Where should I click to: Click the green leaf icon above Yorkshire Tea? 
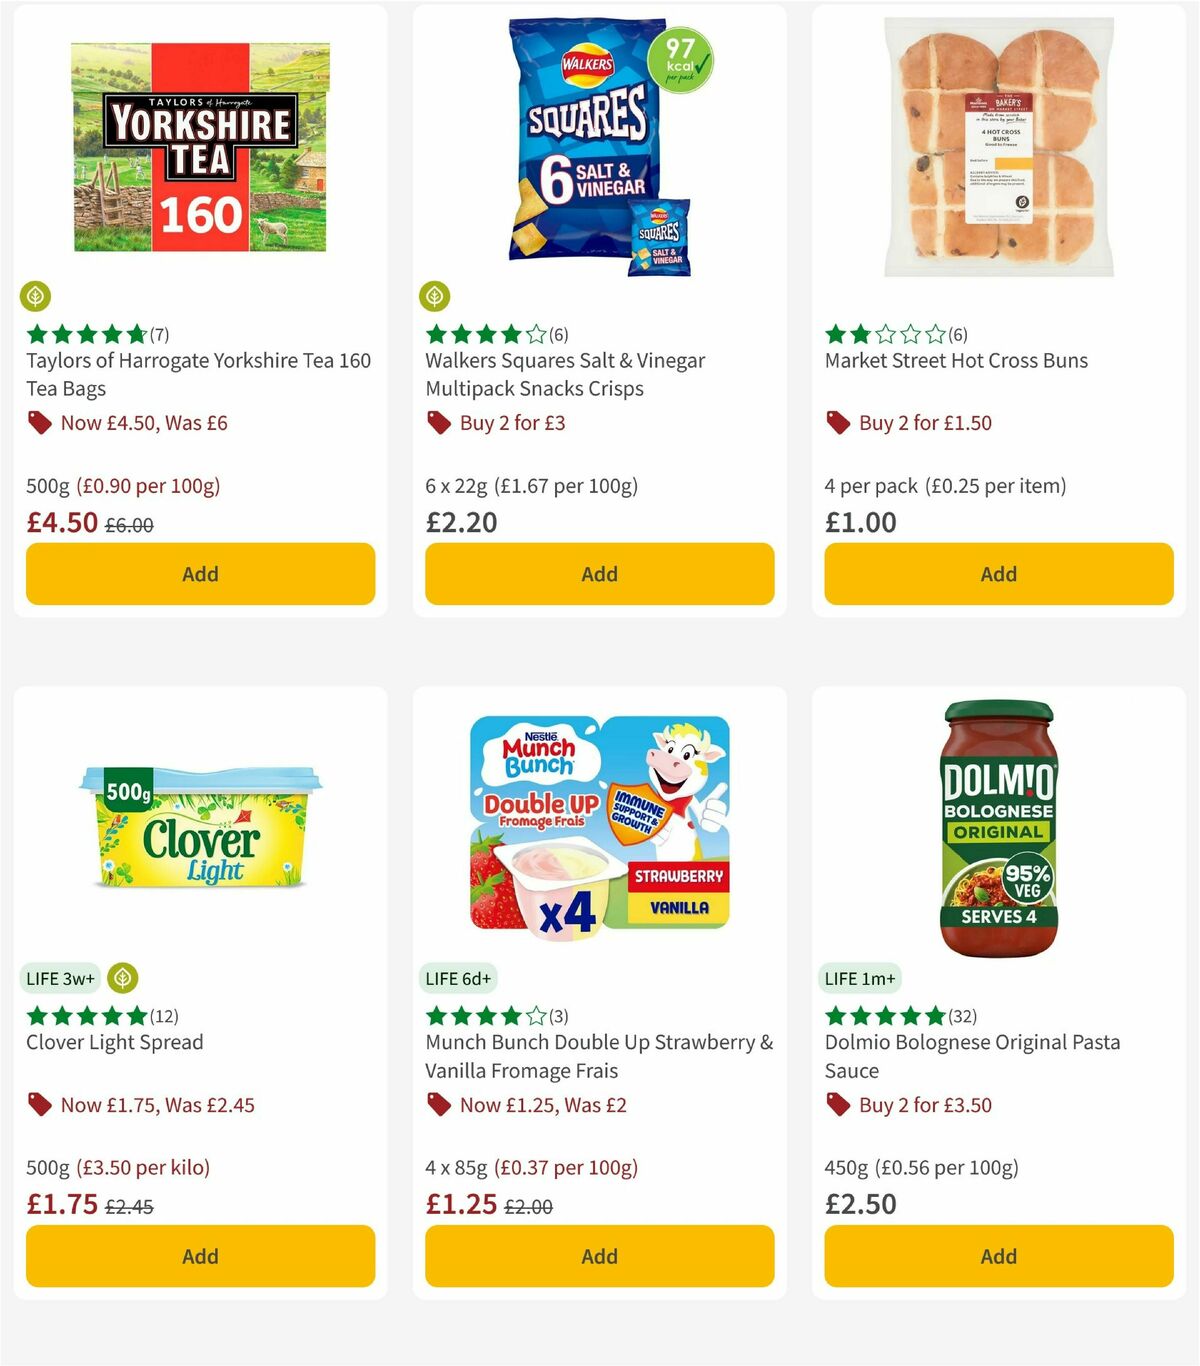(36, 297)
